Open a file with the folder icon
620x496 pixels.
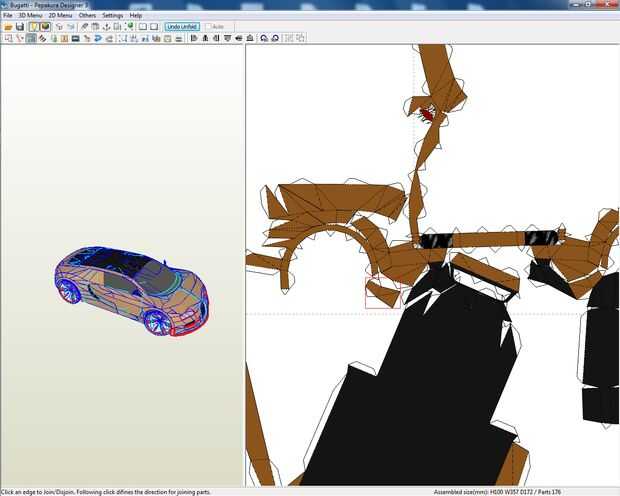coord(9,27)
